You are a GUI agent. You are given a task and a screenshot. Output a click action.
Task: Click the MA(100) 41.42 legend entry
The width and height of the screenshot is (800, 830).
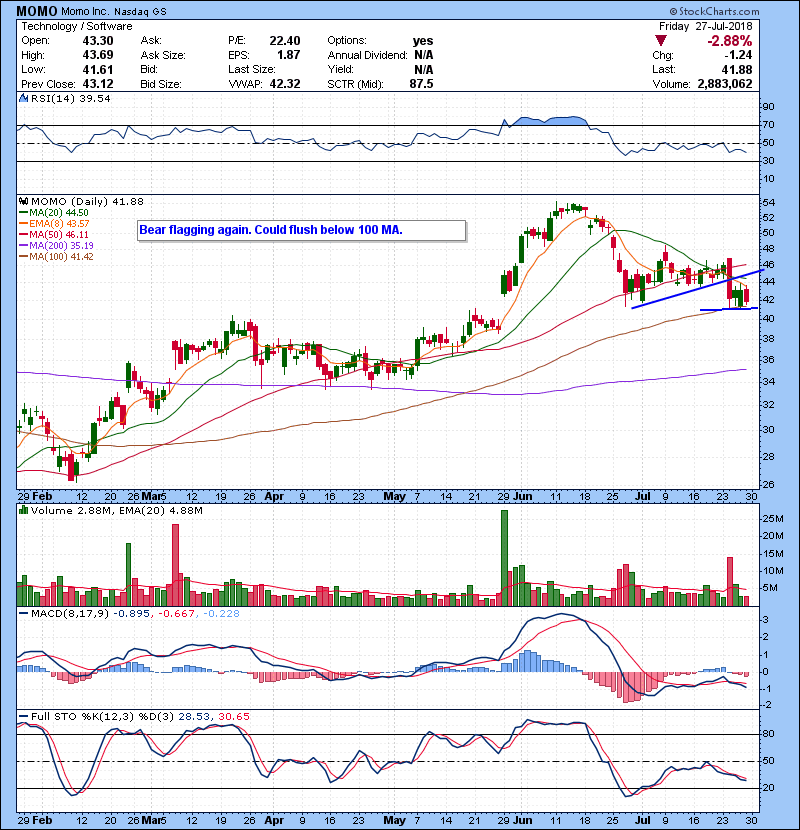pos(56,257)
